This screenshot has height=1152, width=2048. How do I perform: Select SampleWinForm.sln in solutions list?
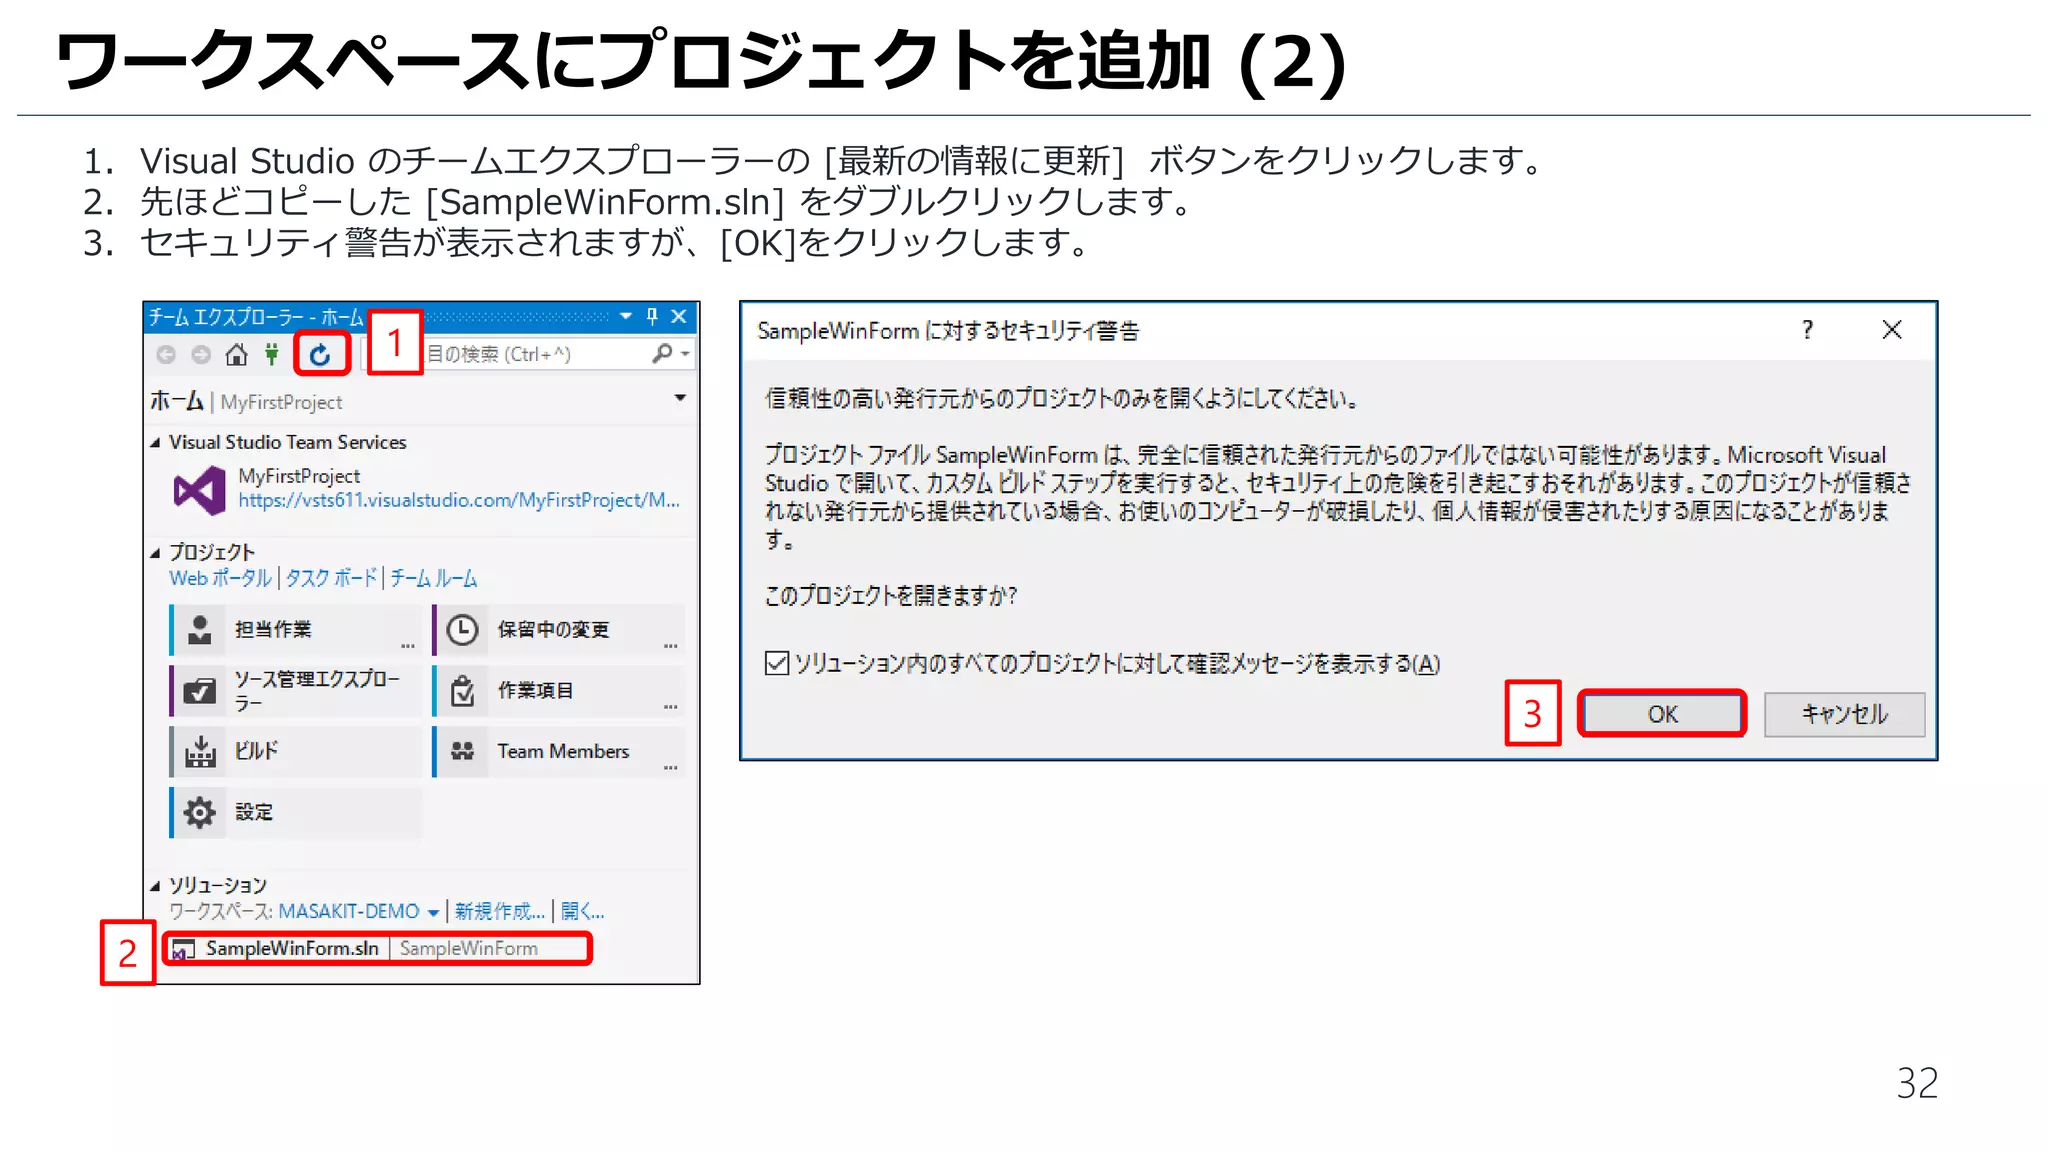[378, 949]
